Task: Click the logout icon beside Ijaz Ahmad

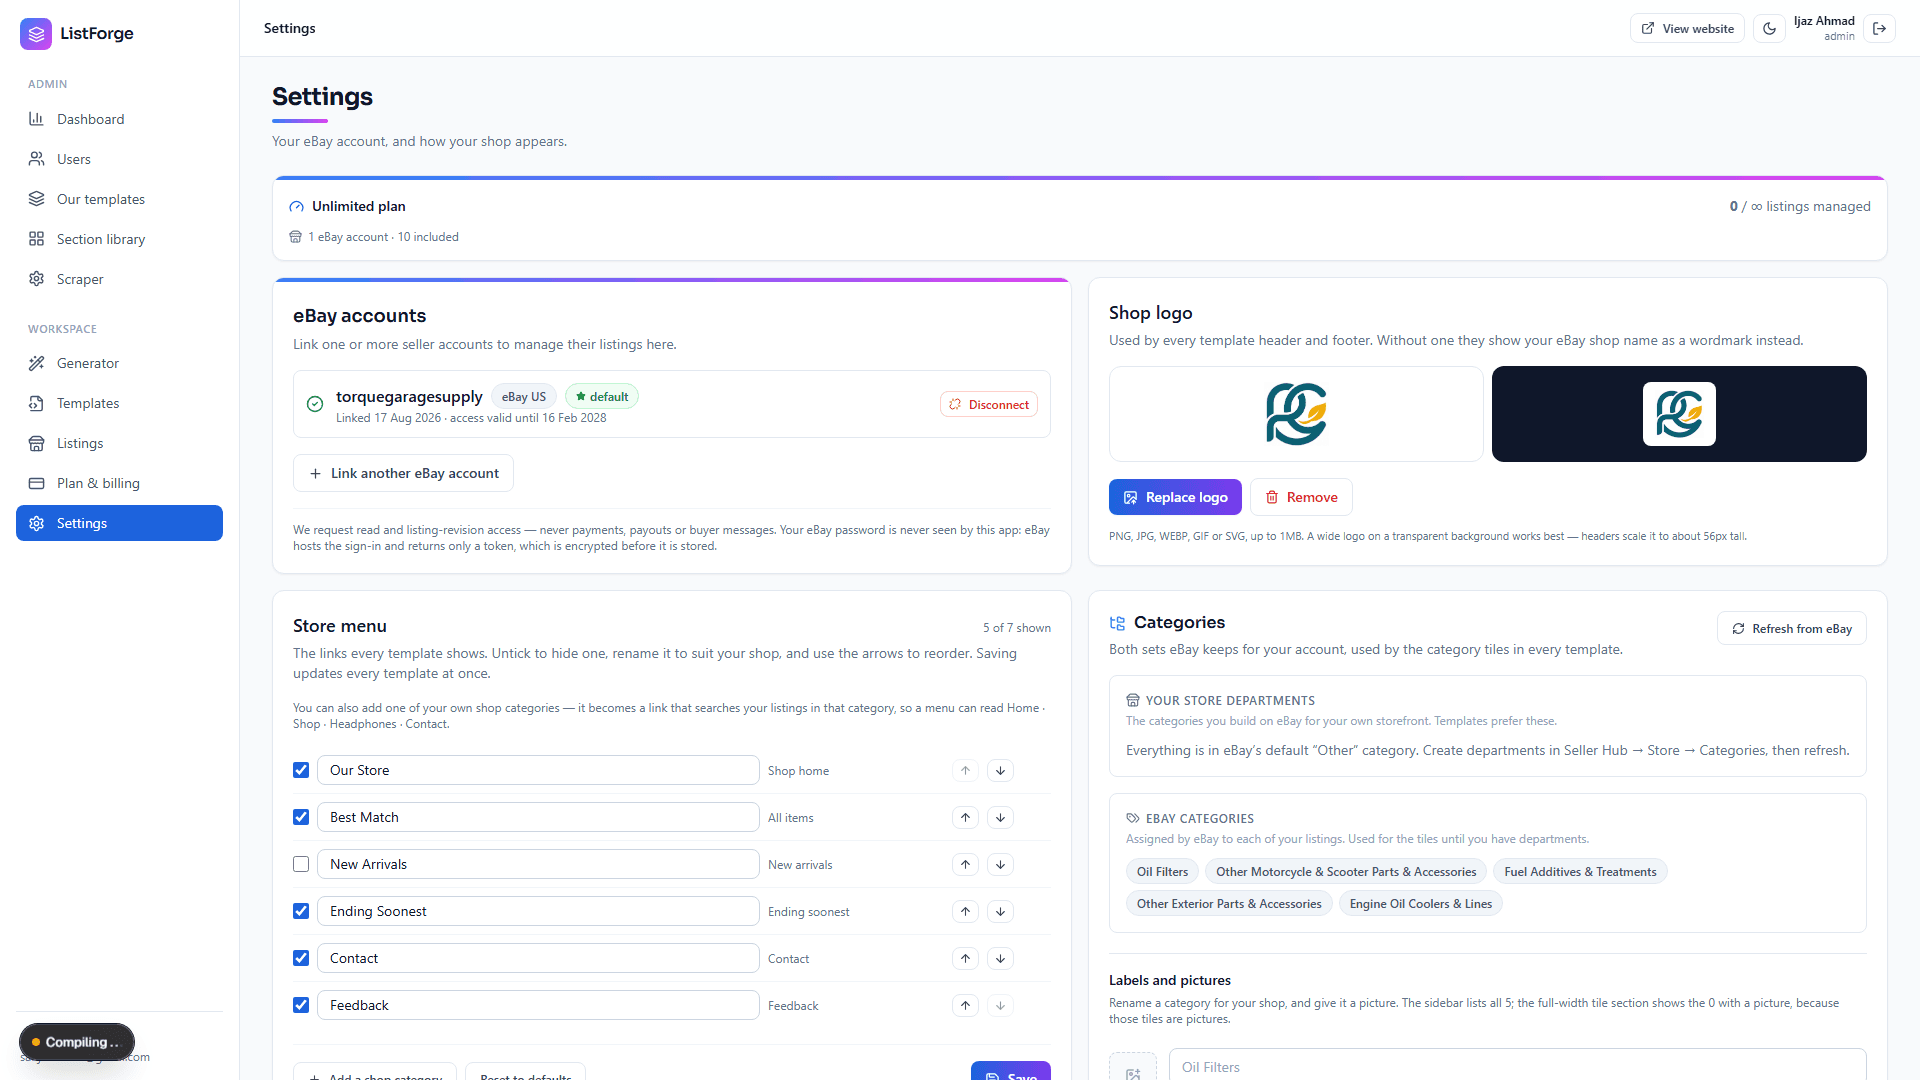Action: tap(1879, 29)
